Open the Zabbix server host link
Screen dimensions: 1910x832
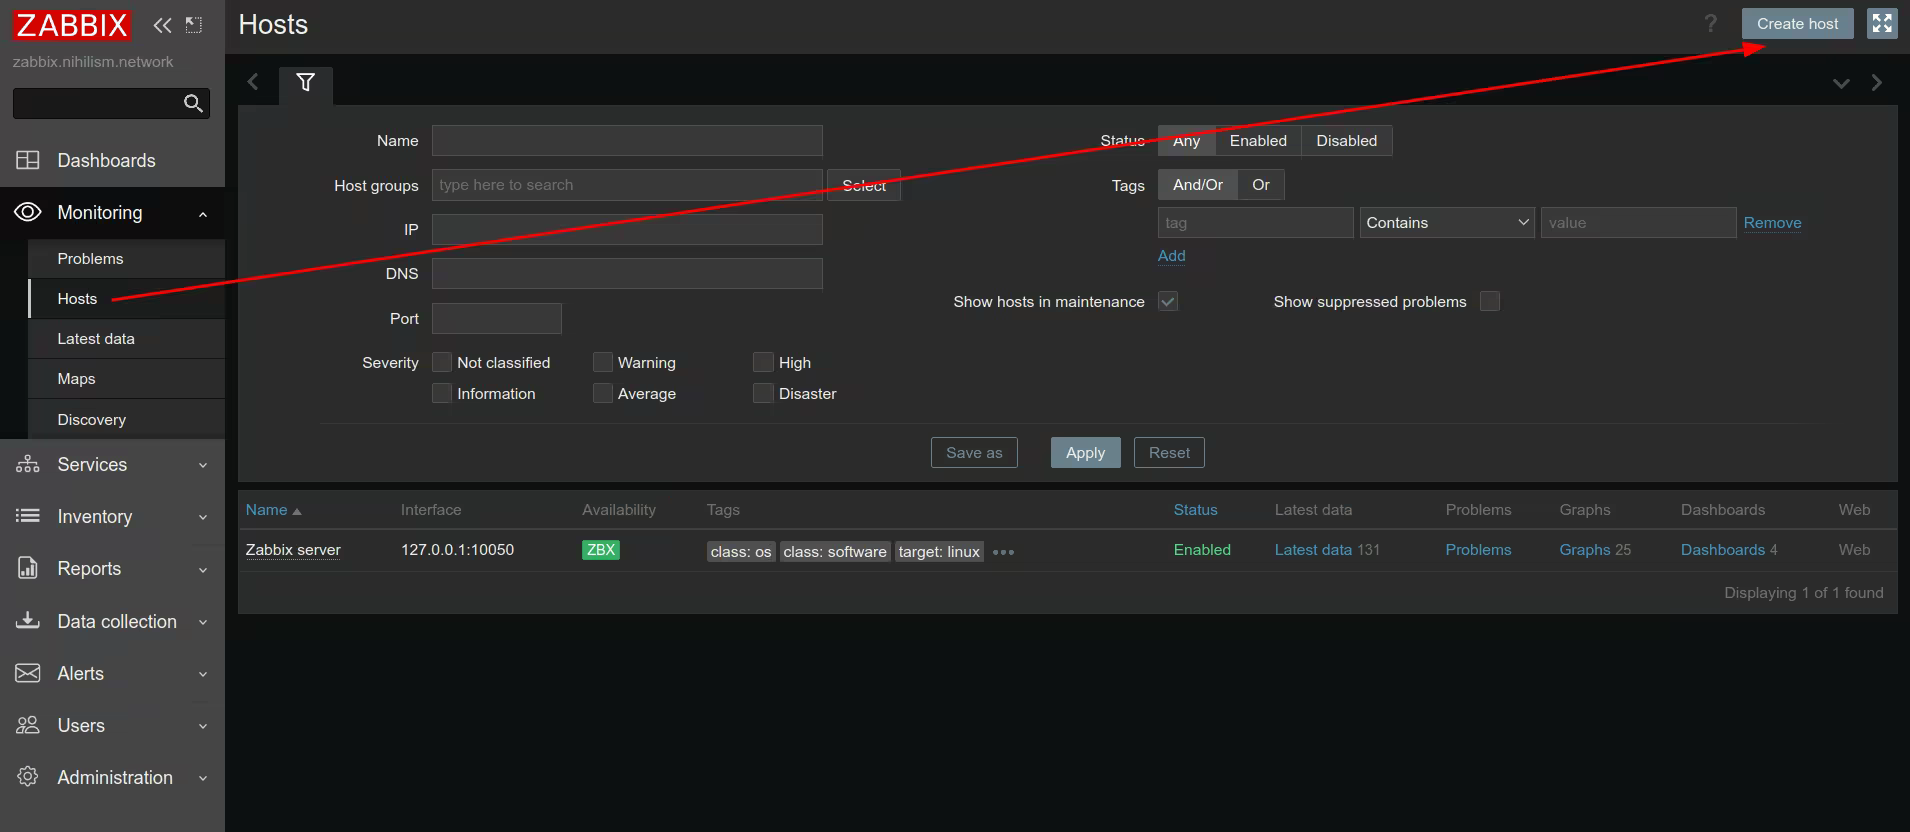(x=293, y=550)
